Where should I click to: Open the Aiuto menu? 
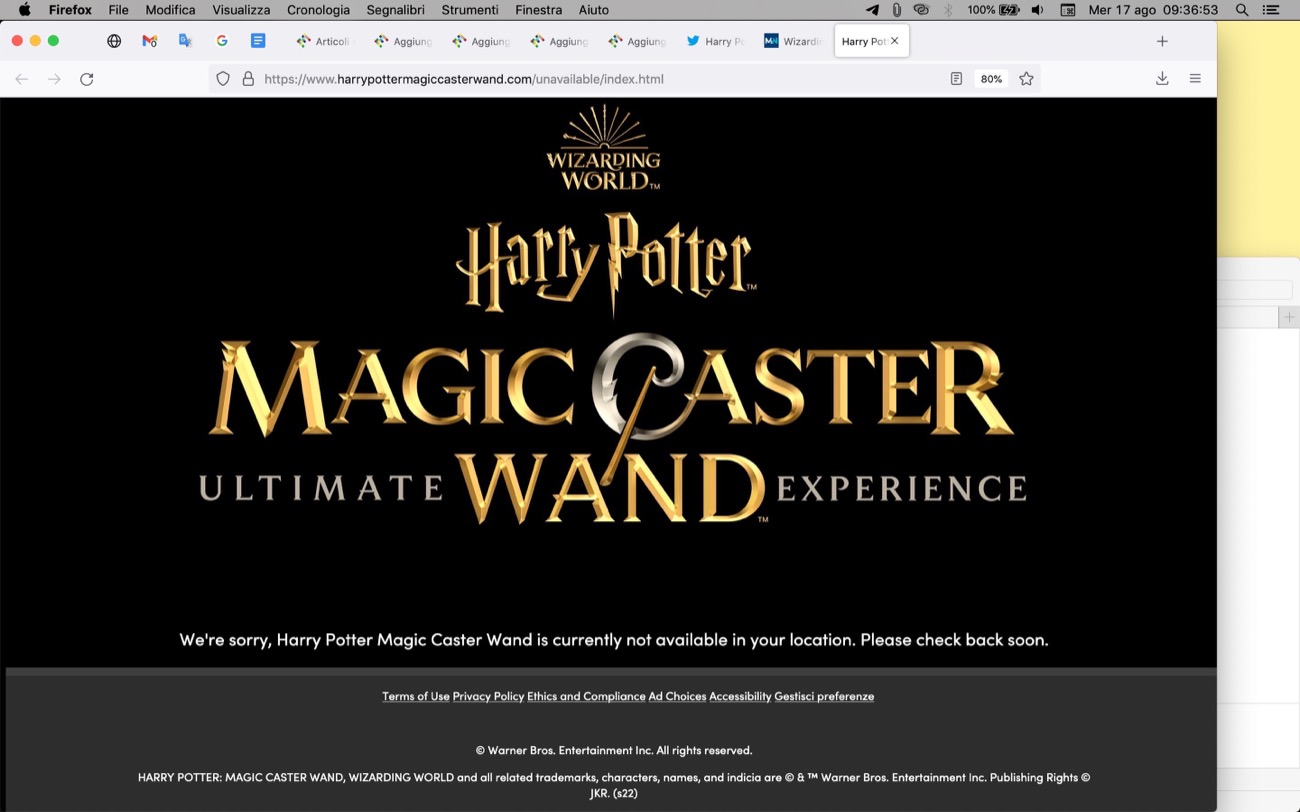click(x=592, y=10)
